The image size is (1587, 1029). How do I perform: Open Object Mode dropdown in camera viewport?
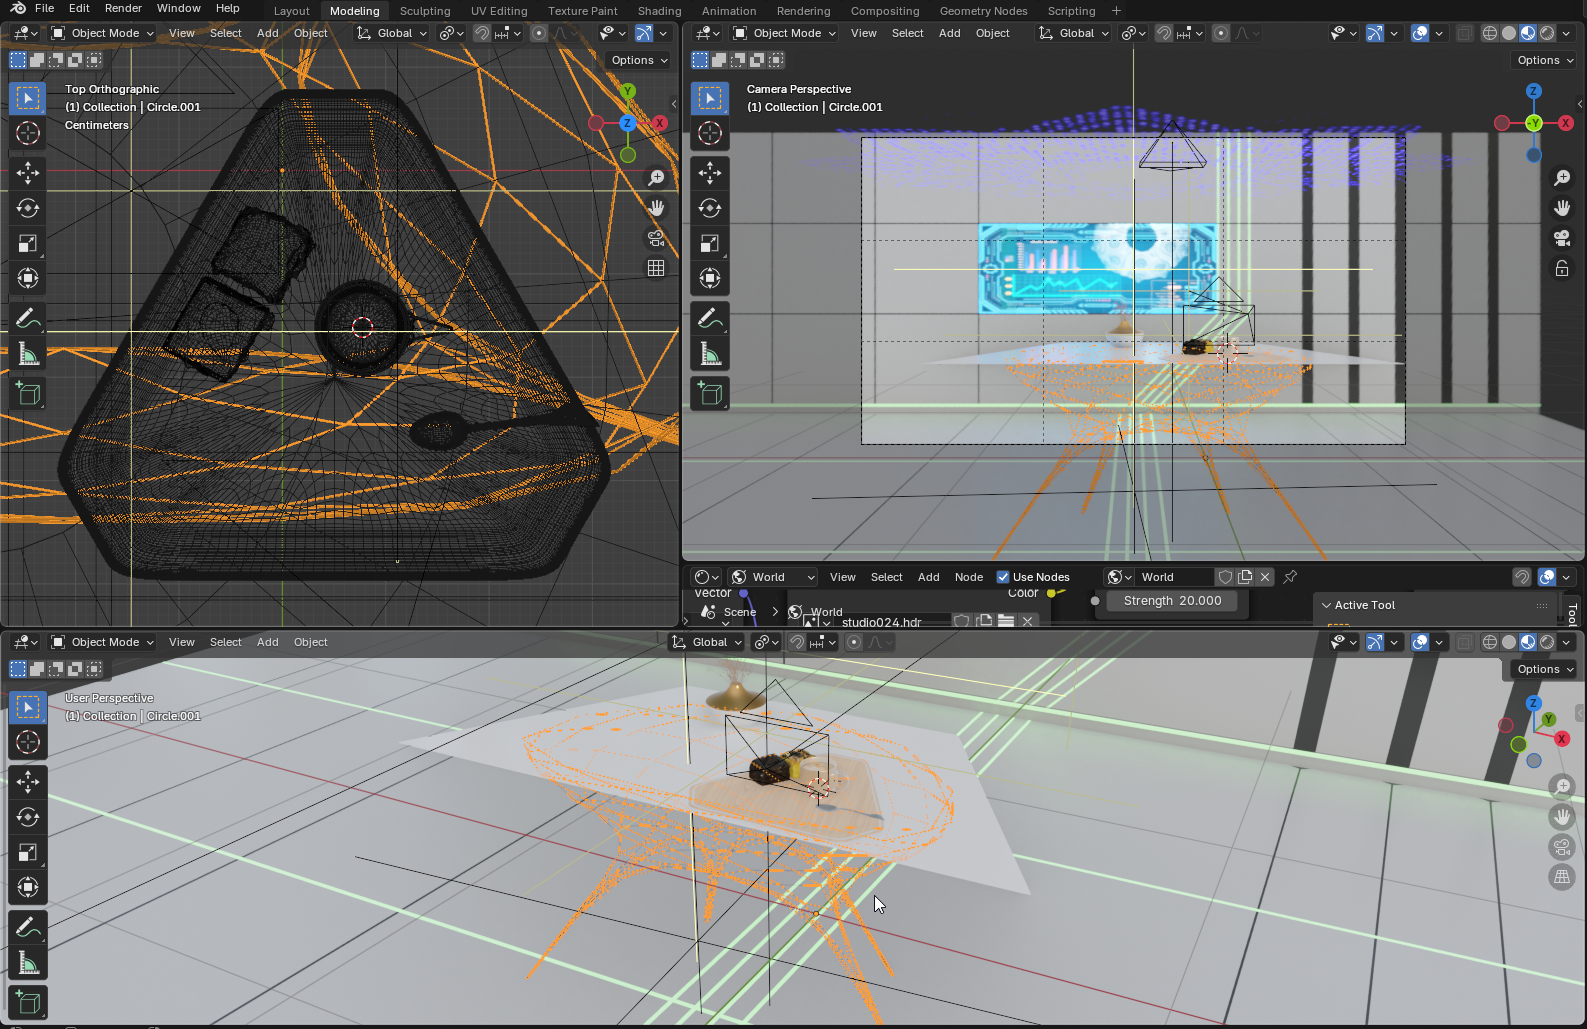(x=784, y=33)
